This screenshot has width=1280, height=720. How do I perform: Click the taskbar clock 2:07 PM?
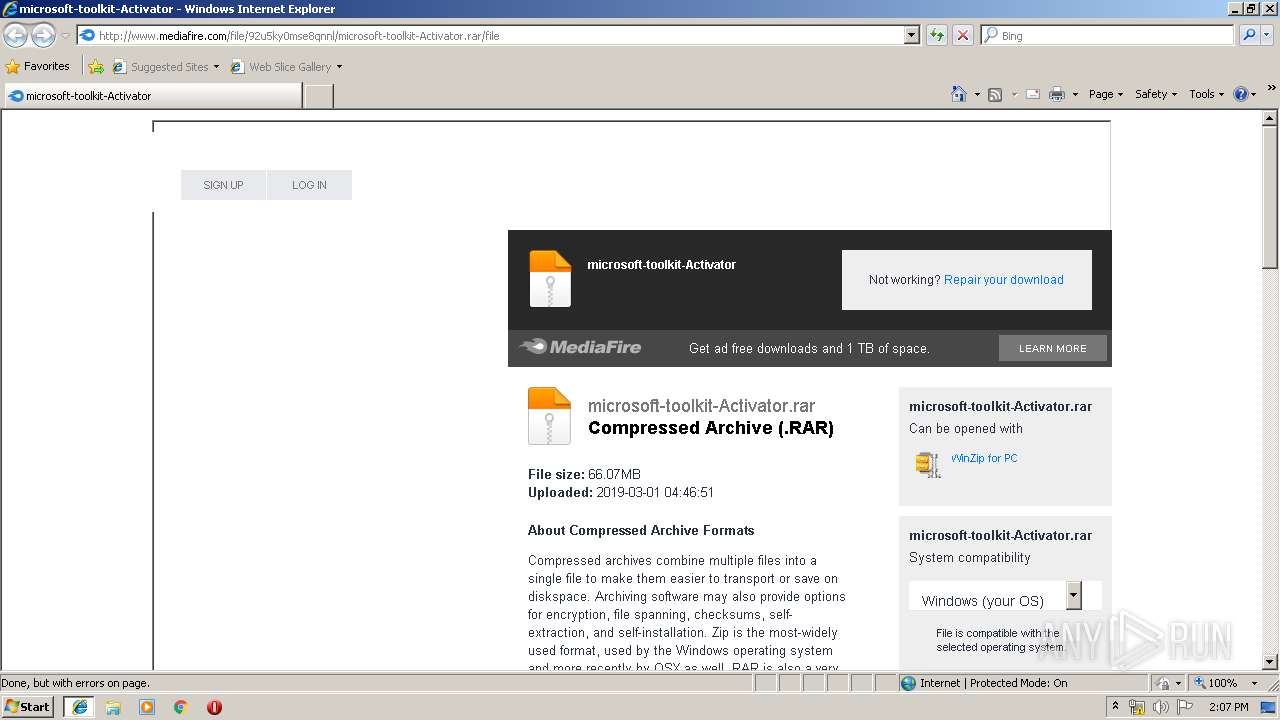pyautogui.click(x=1228, y=707)
